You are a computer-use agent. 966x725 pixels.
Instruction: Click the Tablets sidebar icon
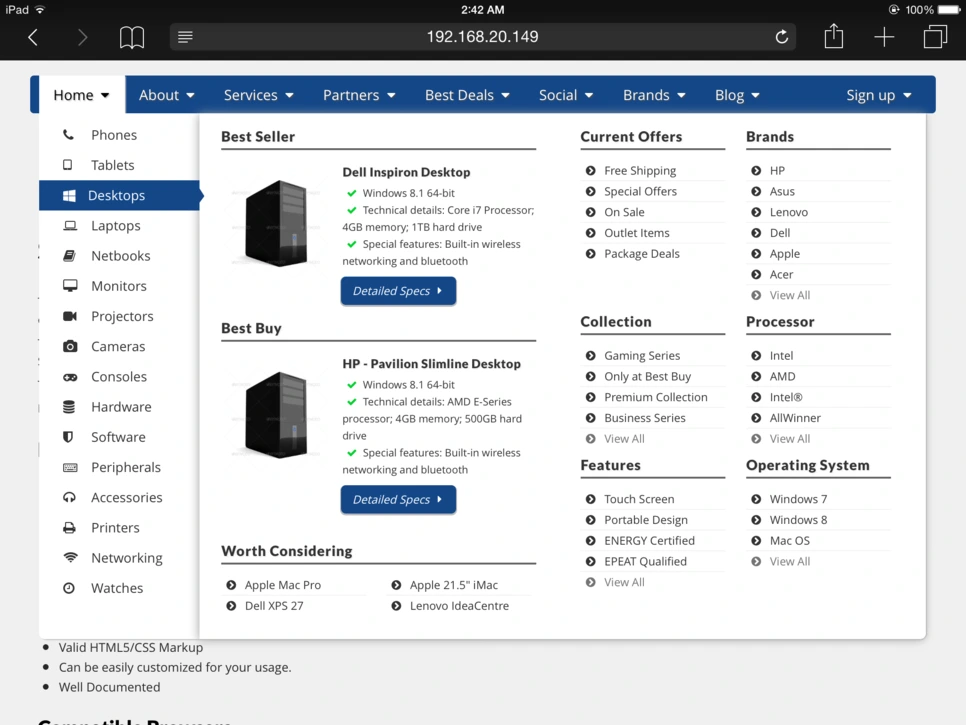68,164
